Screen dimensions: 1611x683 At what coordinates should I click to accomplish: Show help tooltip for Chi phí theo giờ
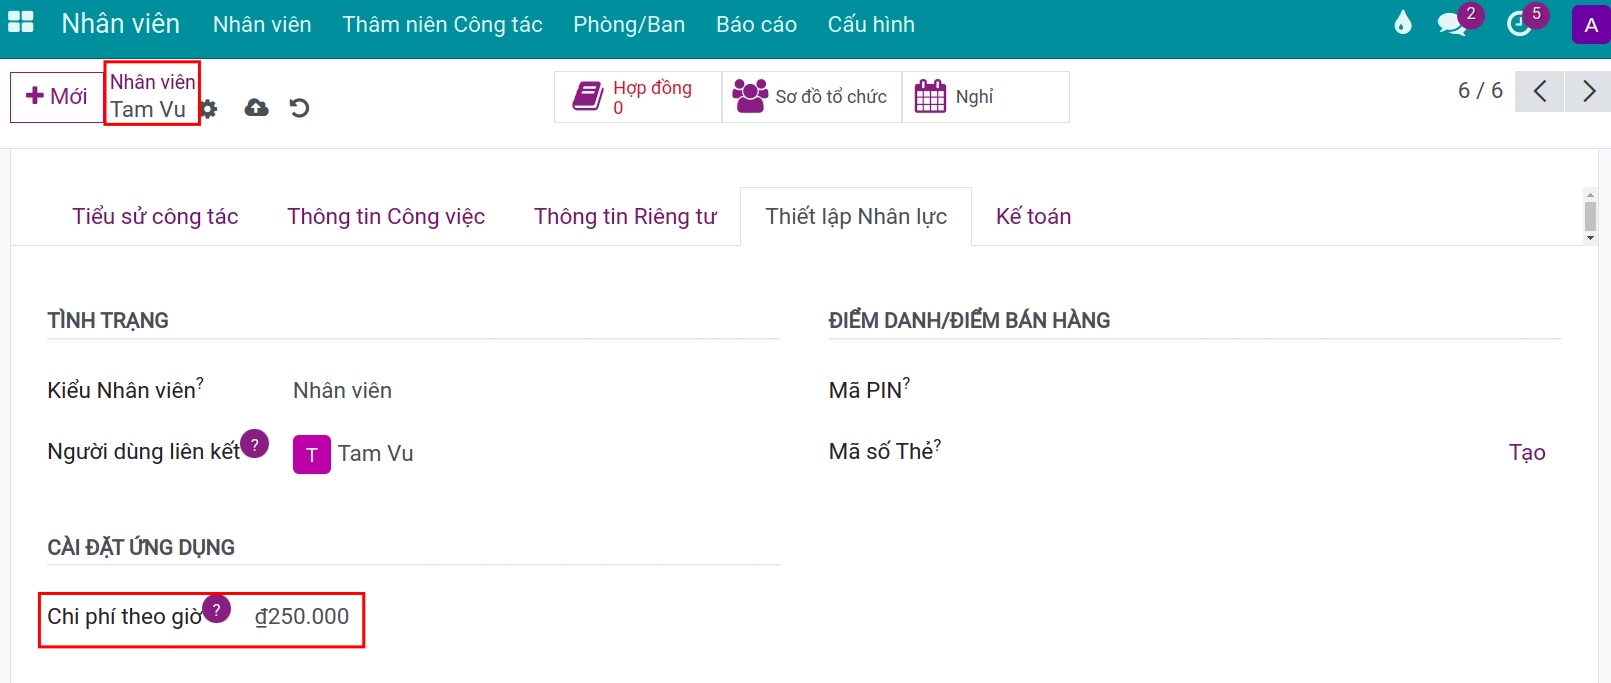pyautogui.click(x=216, y=608)
